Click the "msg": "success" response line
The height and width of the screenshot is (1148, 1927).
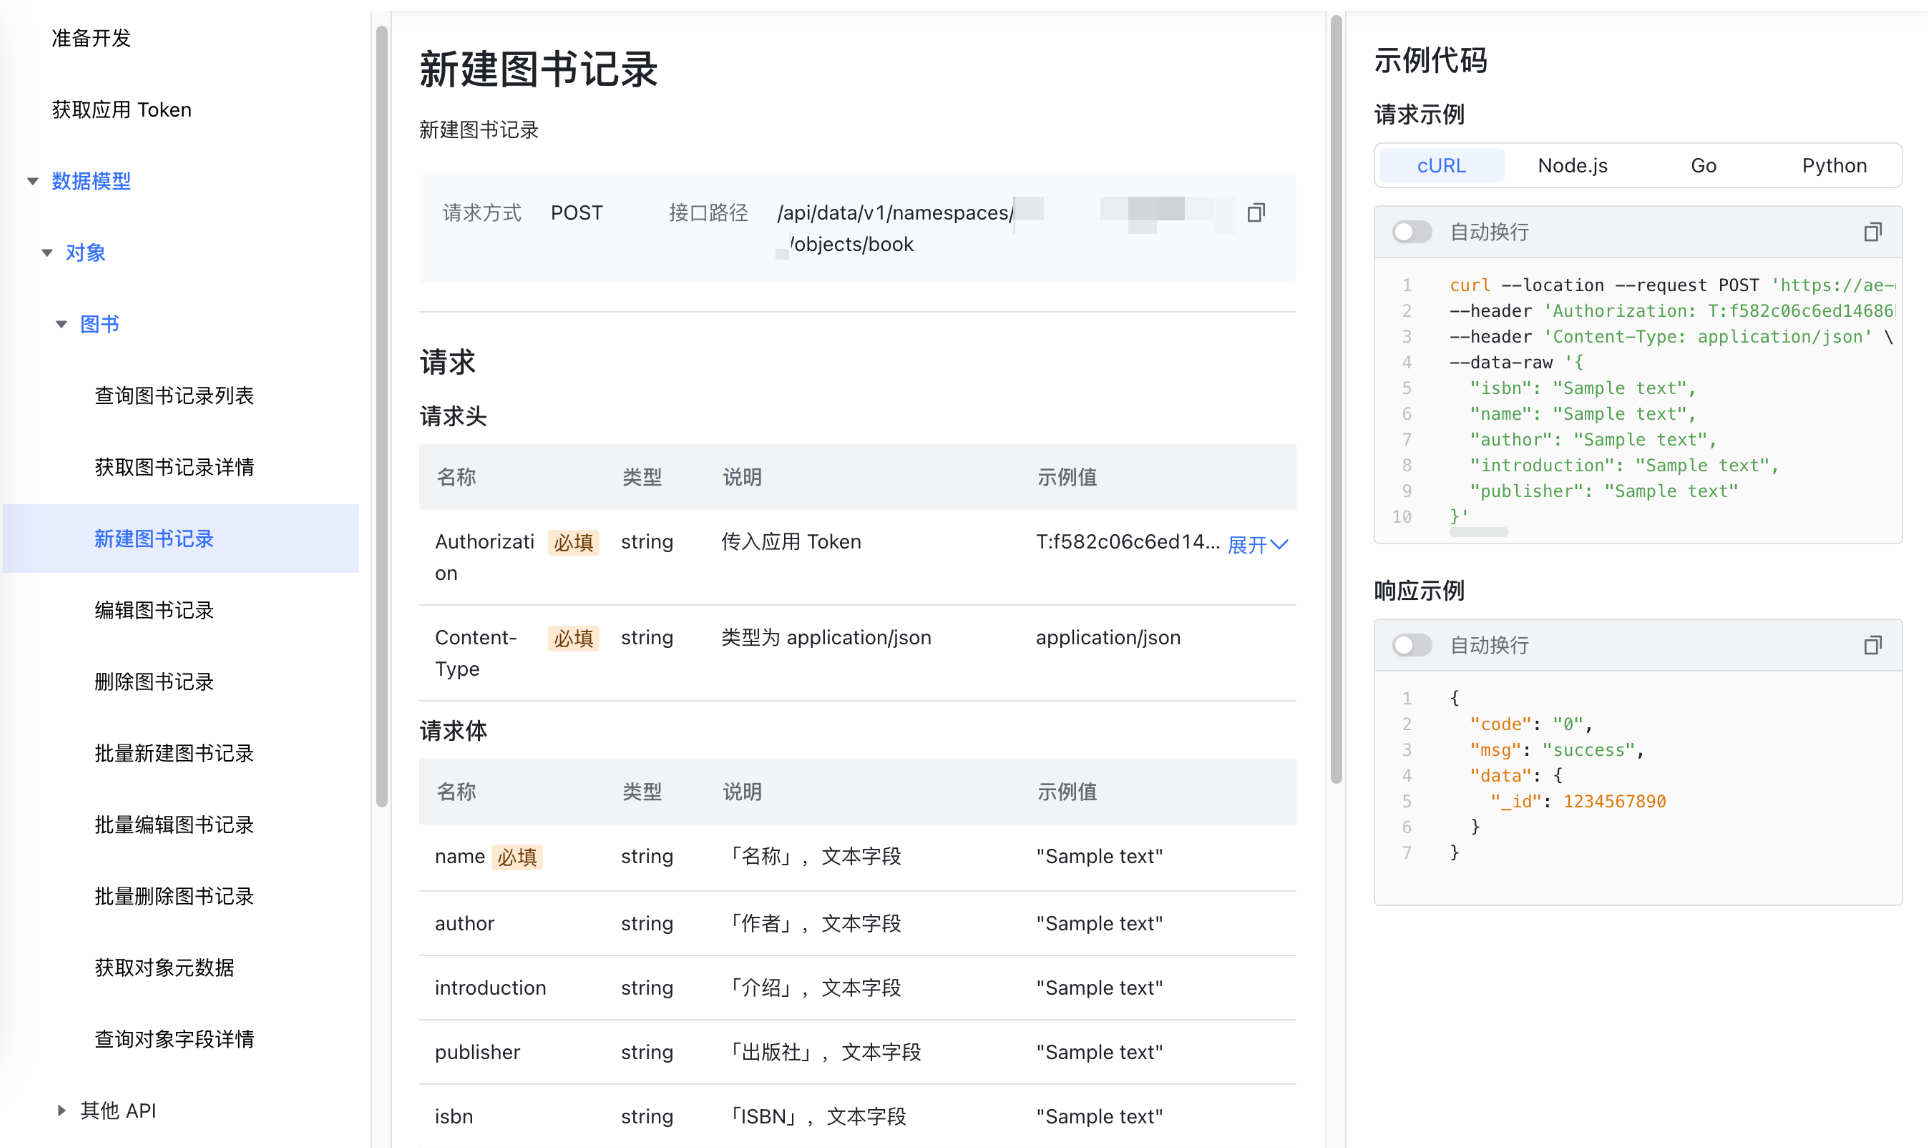[1556, 750]
